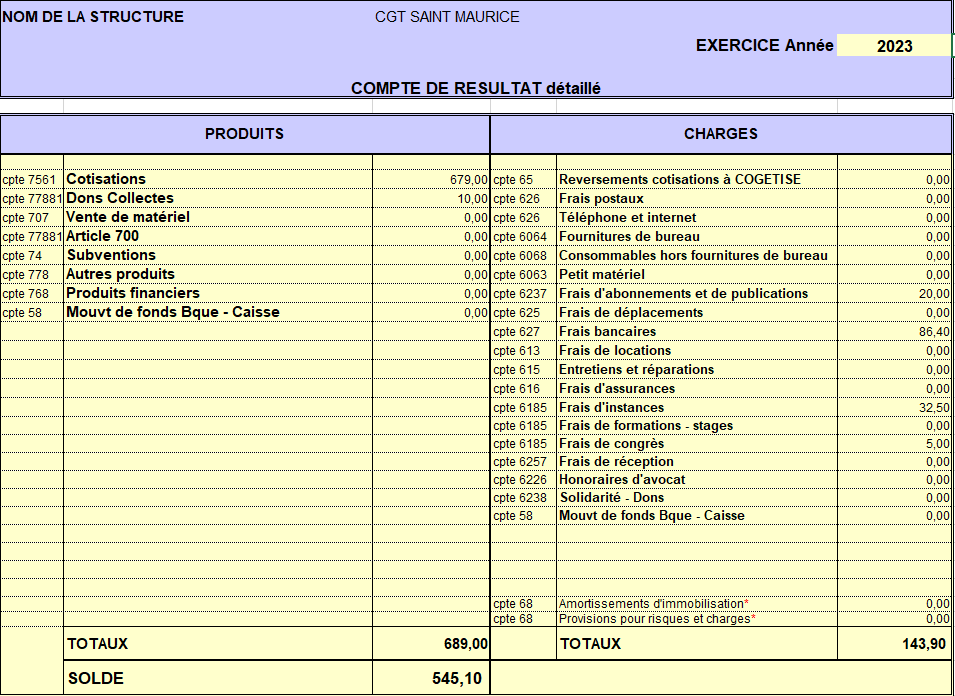Click the Frais bancaires amount 86,40
The image size is (955, 696).
(894, 332)
